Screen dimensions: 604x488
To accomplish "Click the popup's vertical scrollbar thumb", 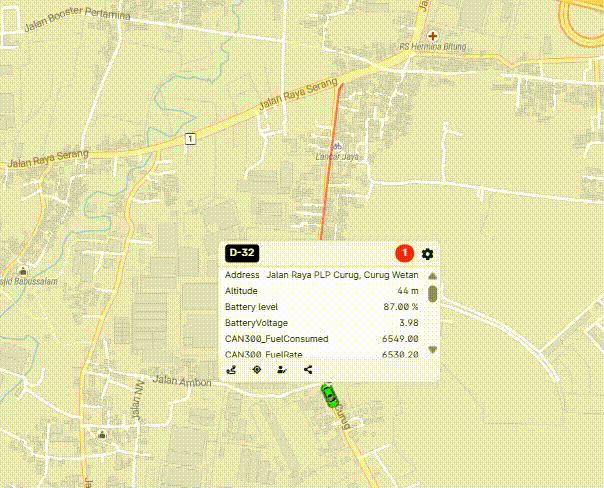I will tap(432, 294).
